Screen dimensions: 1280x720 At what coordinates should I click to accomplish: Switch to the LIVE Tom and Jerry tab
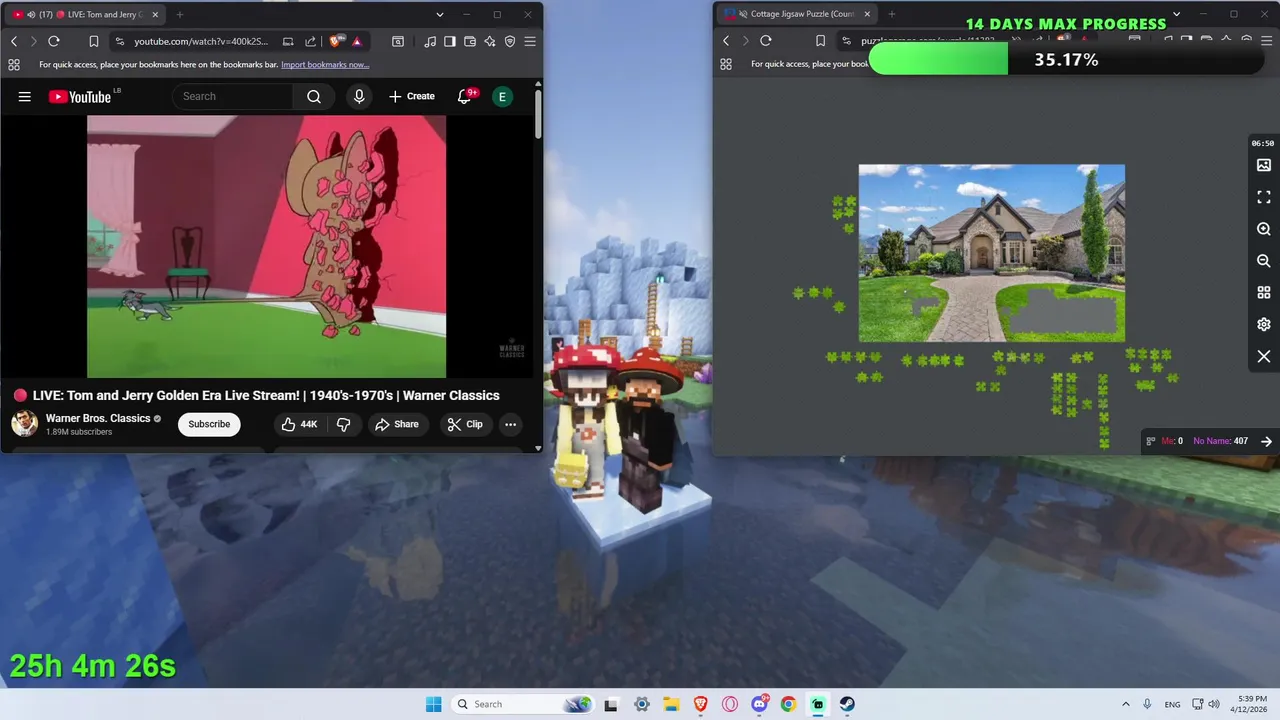click(85, 14)
